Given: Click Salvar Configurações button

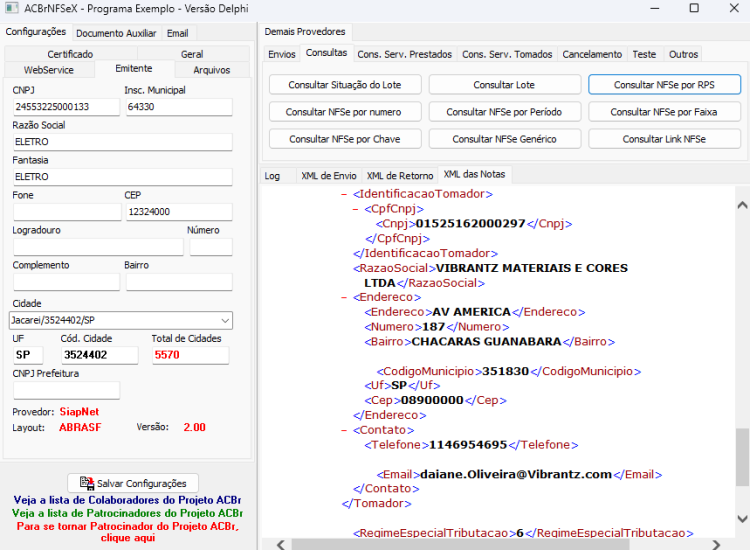Looking at the screenshot, I should coord(133,483).
